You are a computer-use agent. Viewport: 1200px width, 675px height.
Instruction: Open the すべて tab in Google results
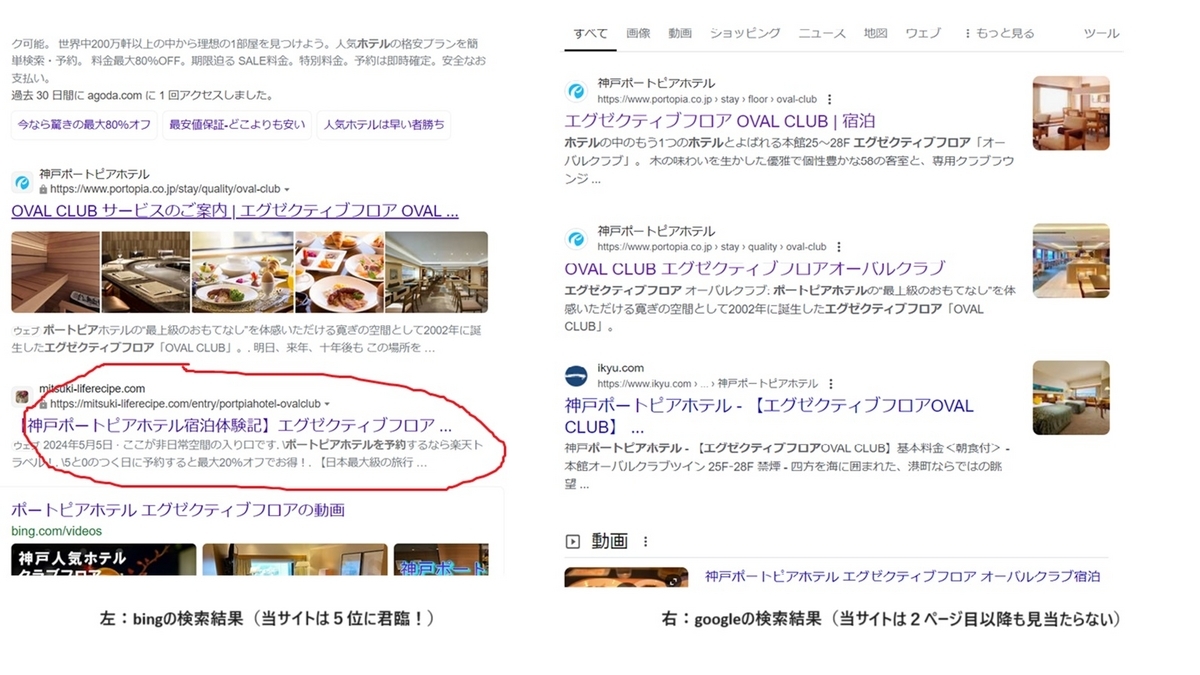click(x=590, y=33)
